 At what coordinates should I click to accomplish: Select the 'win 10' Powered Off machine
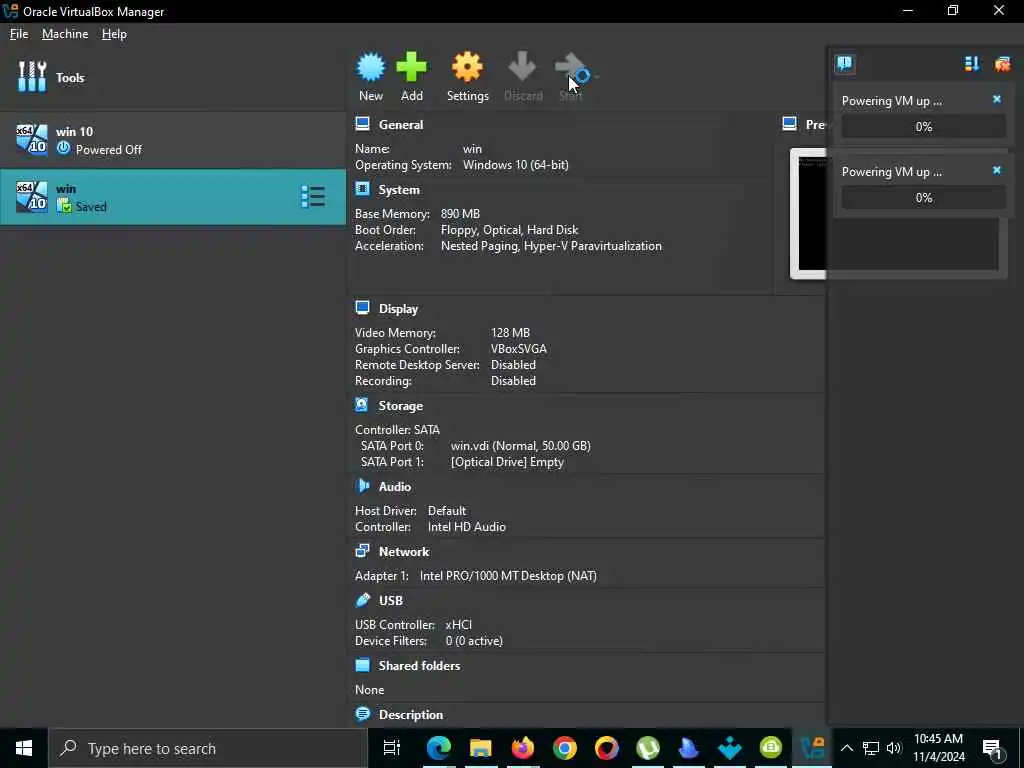172,140
